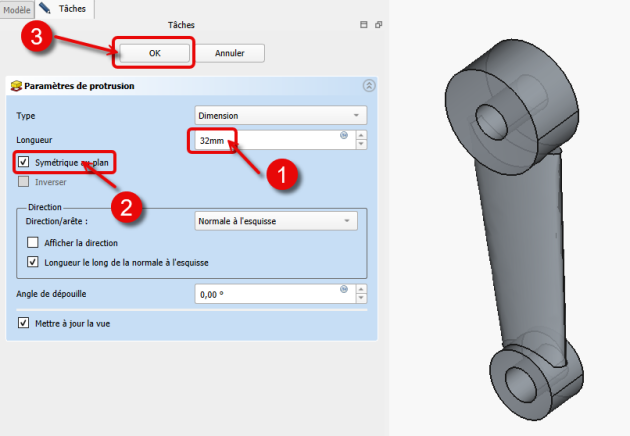Screen dimensions: 630x436
Task: Uncheck Longueur le long de la normale
Action: pos(33,262)
